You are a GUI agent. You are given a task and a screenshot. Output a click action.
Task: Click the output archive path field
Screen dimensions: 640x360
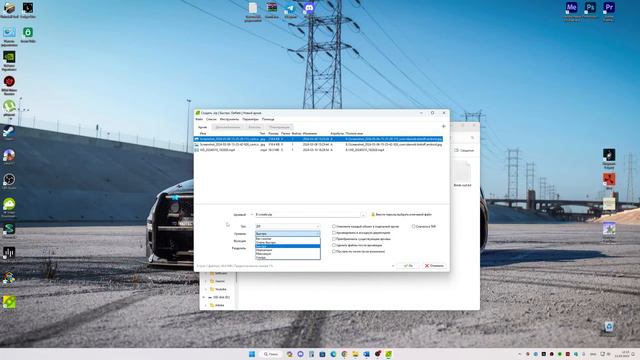point(307,215)
